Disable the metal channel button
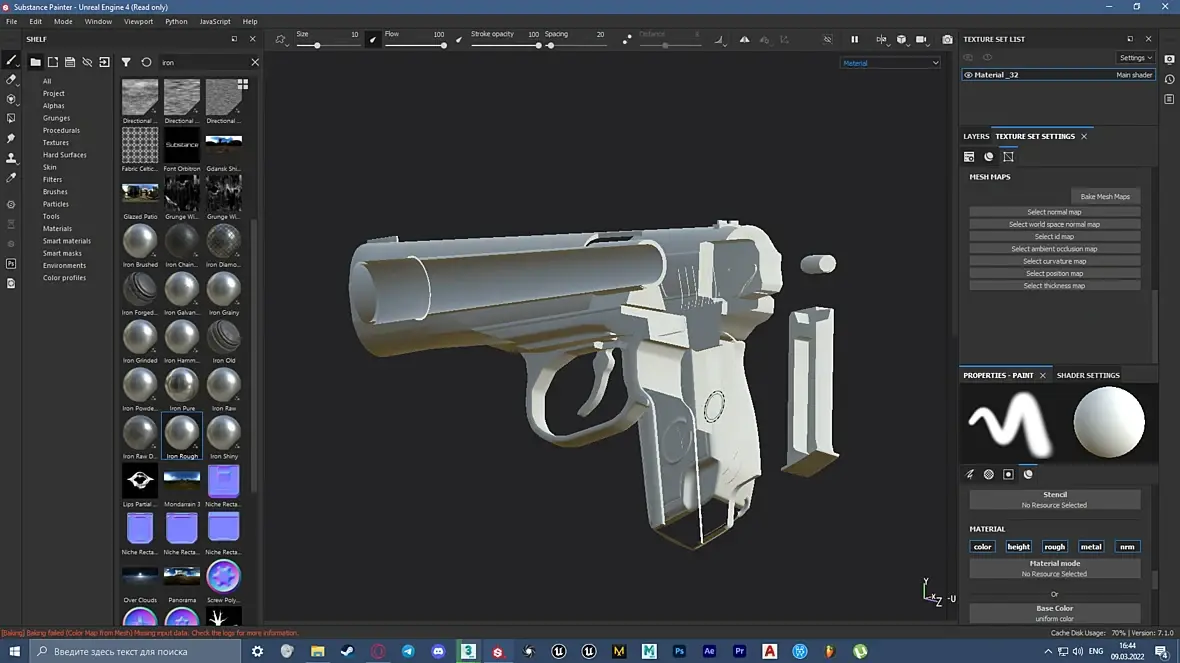 1091,547
